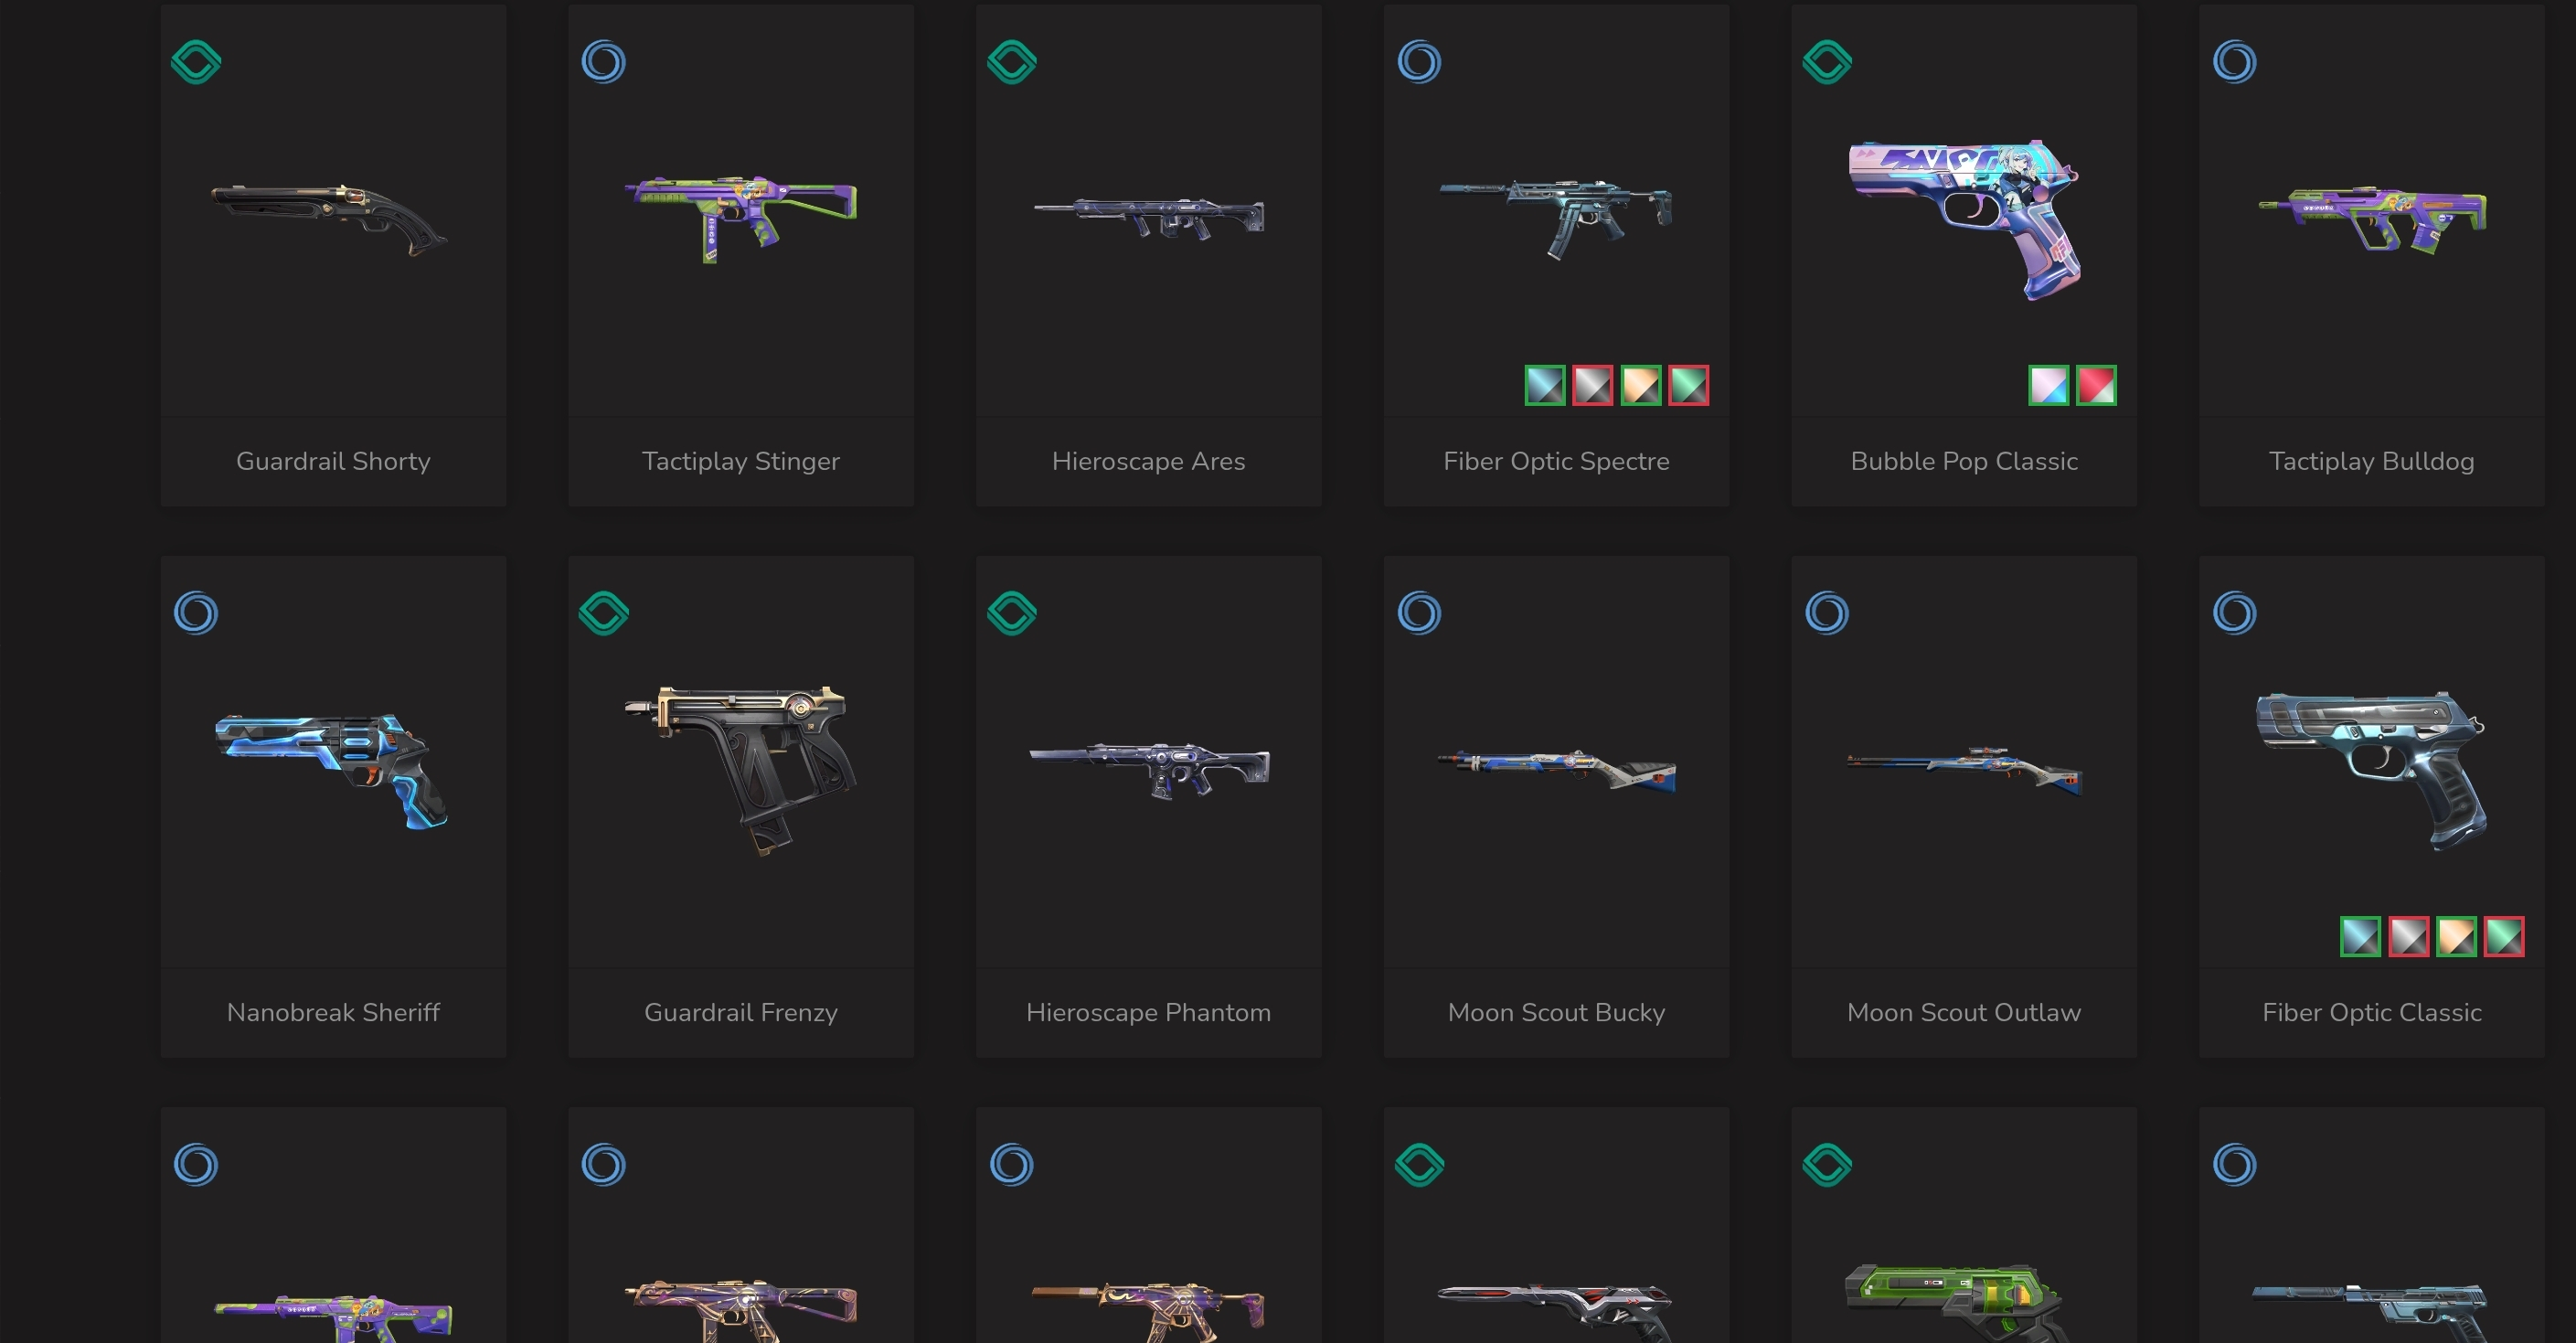Open the Tactiplay Bulldog skin image
2576x1343 pixels.
[2372, 219]
